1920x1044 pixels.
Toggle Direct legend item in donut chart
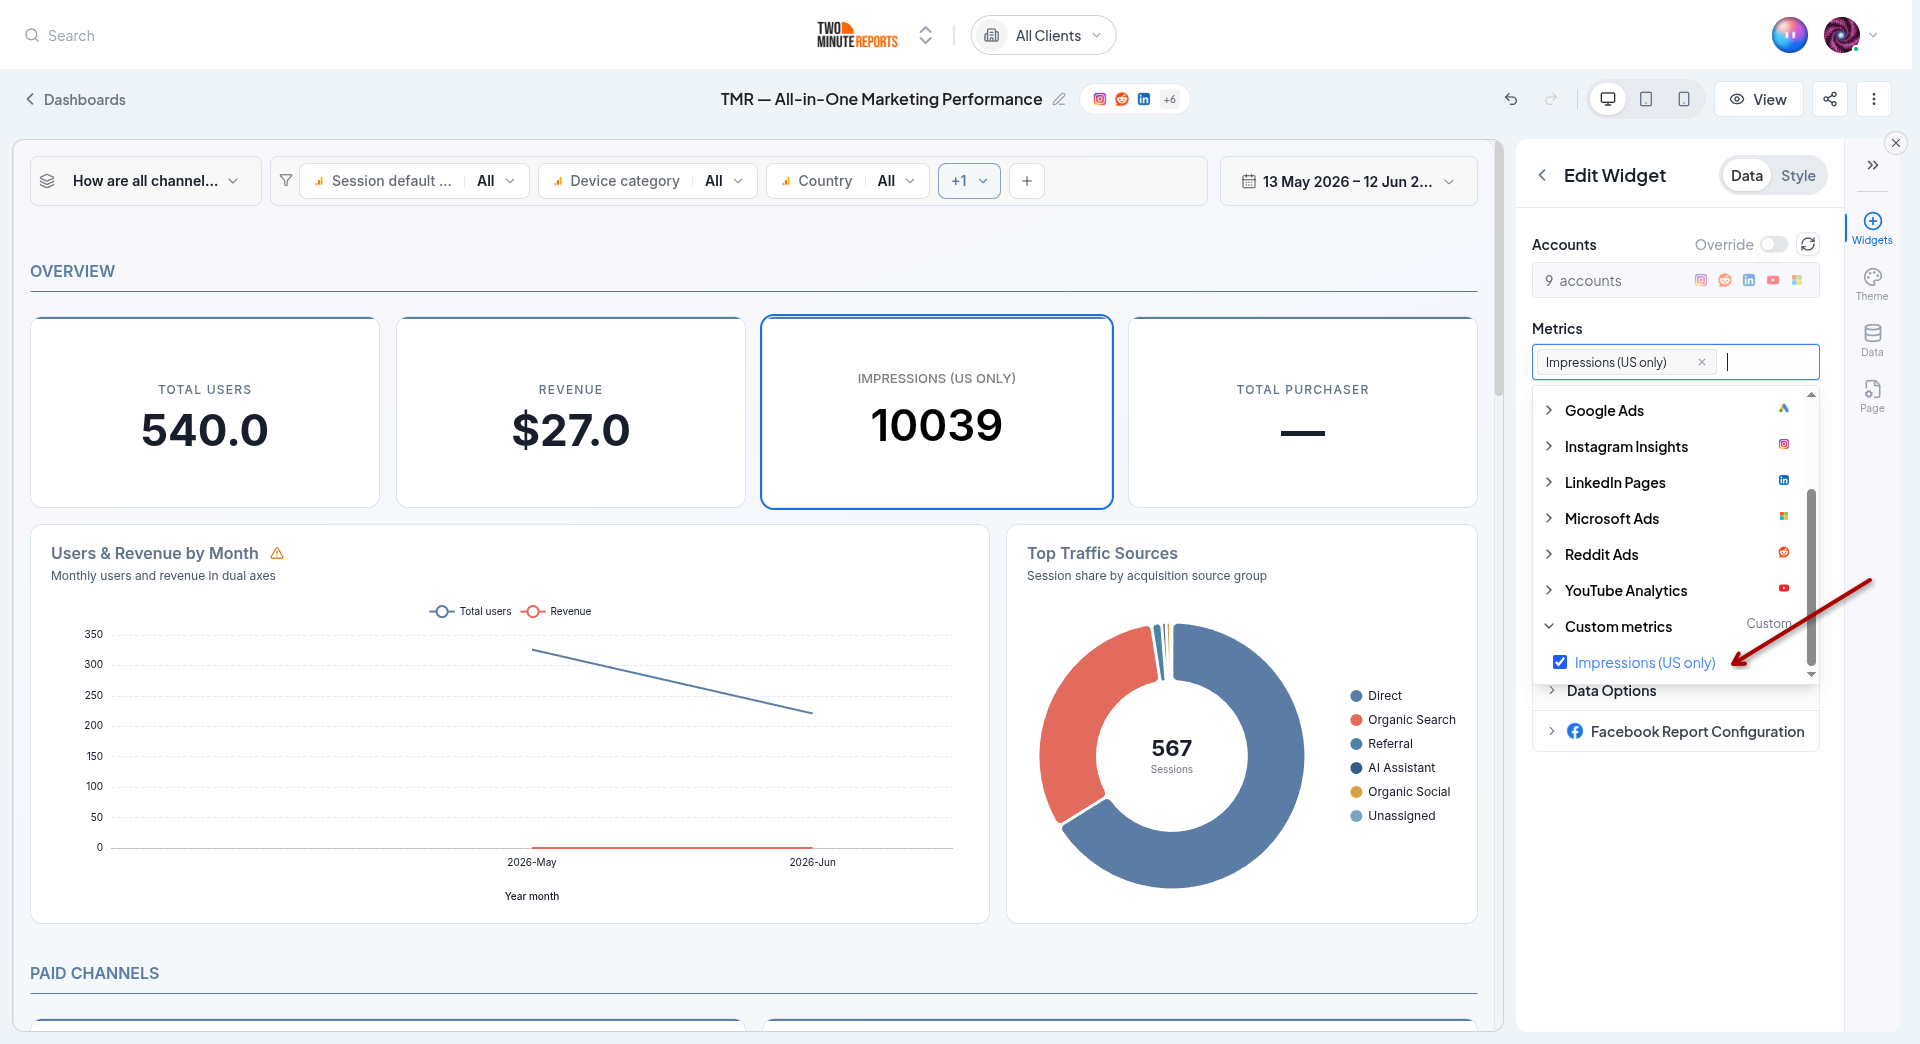(x=1376, y=696)
